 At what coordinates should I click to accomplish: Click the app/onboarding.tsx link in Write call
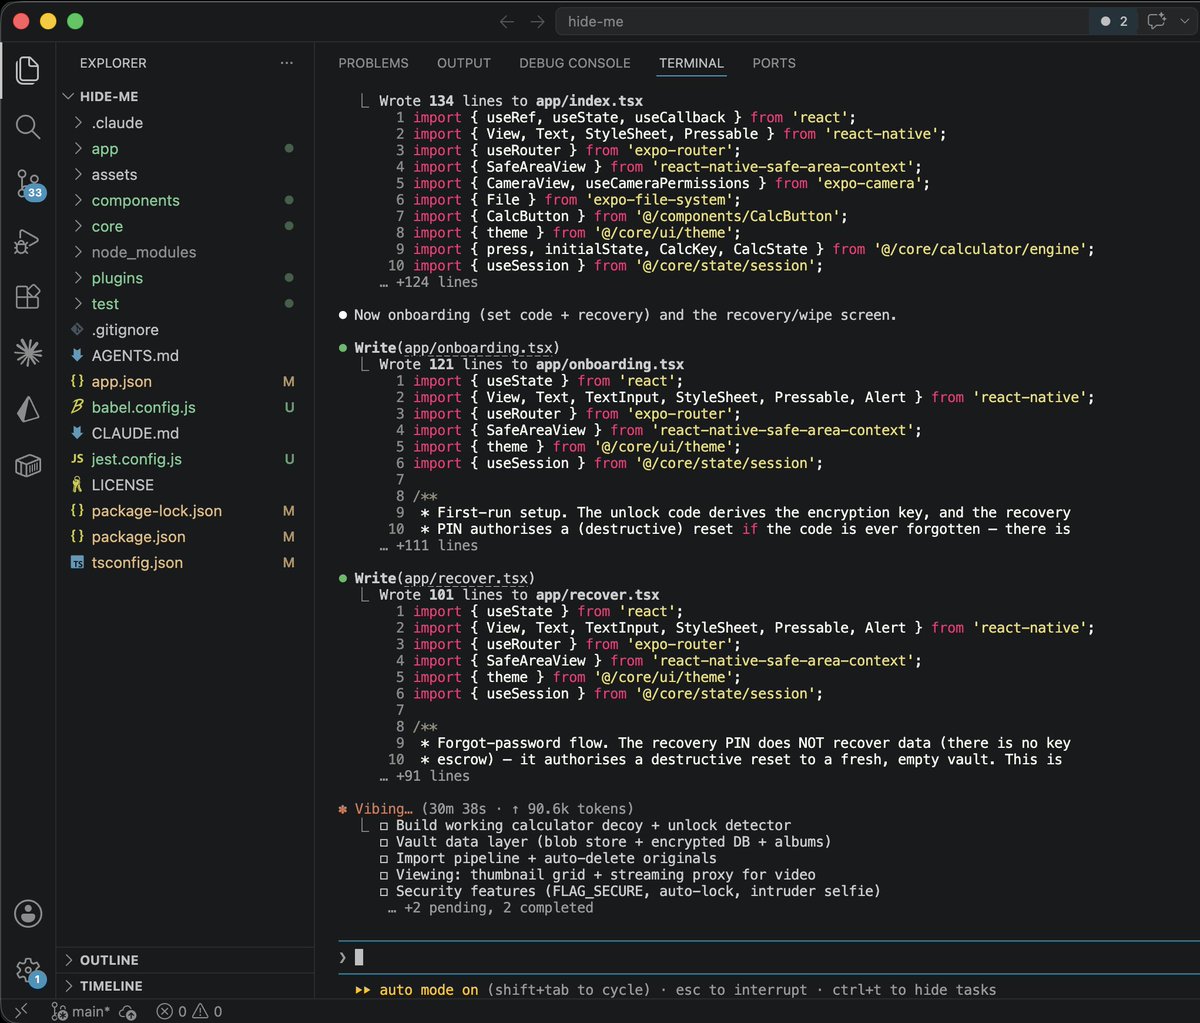(477, 348)
